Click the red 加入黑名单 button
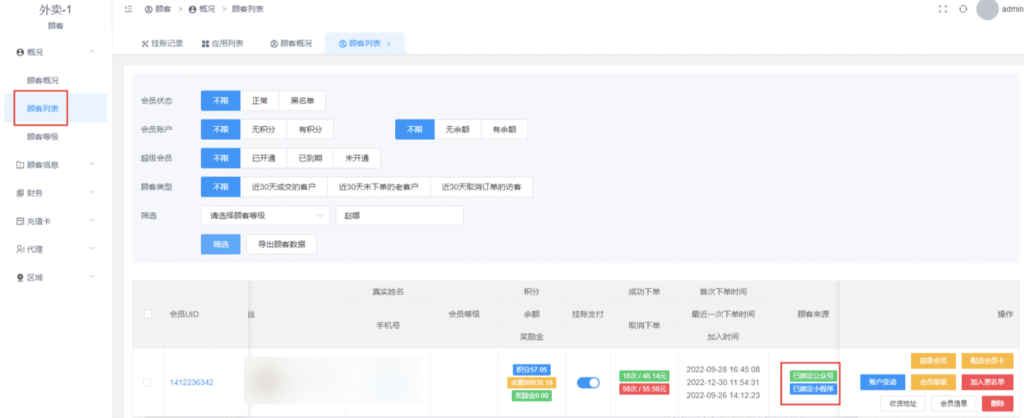The image size is (1024, 418). pos(984,381)
